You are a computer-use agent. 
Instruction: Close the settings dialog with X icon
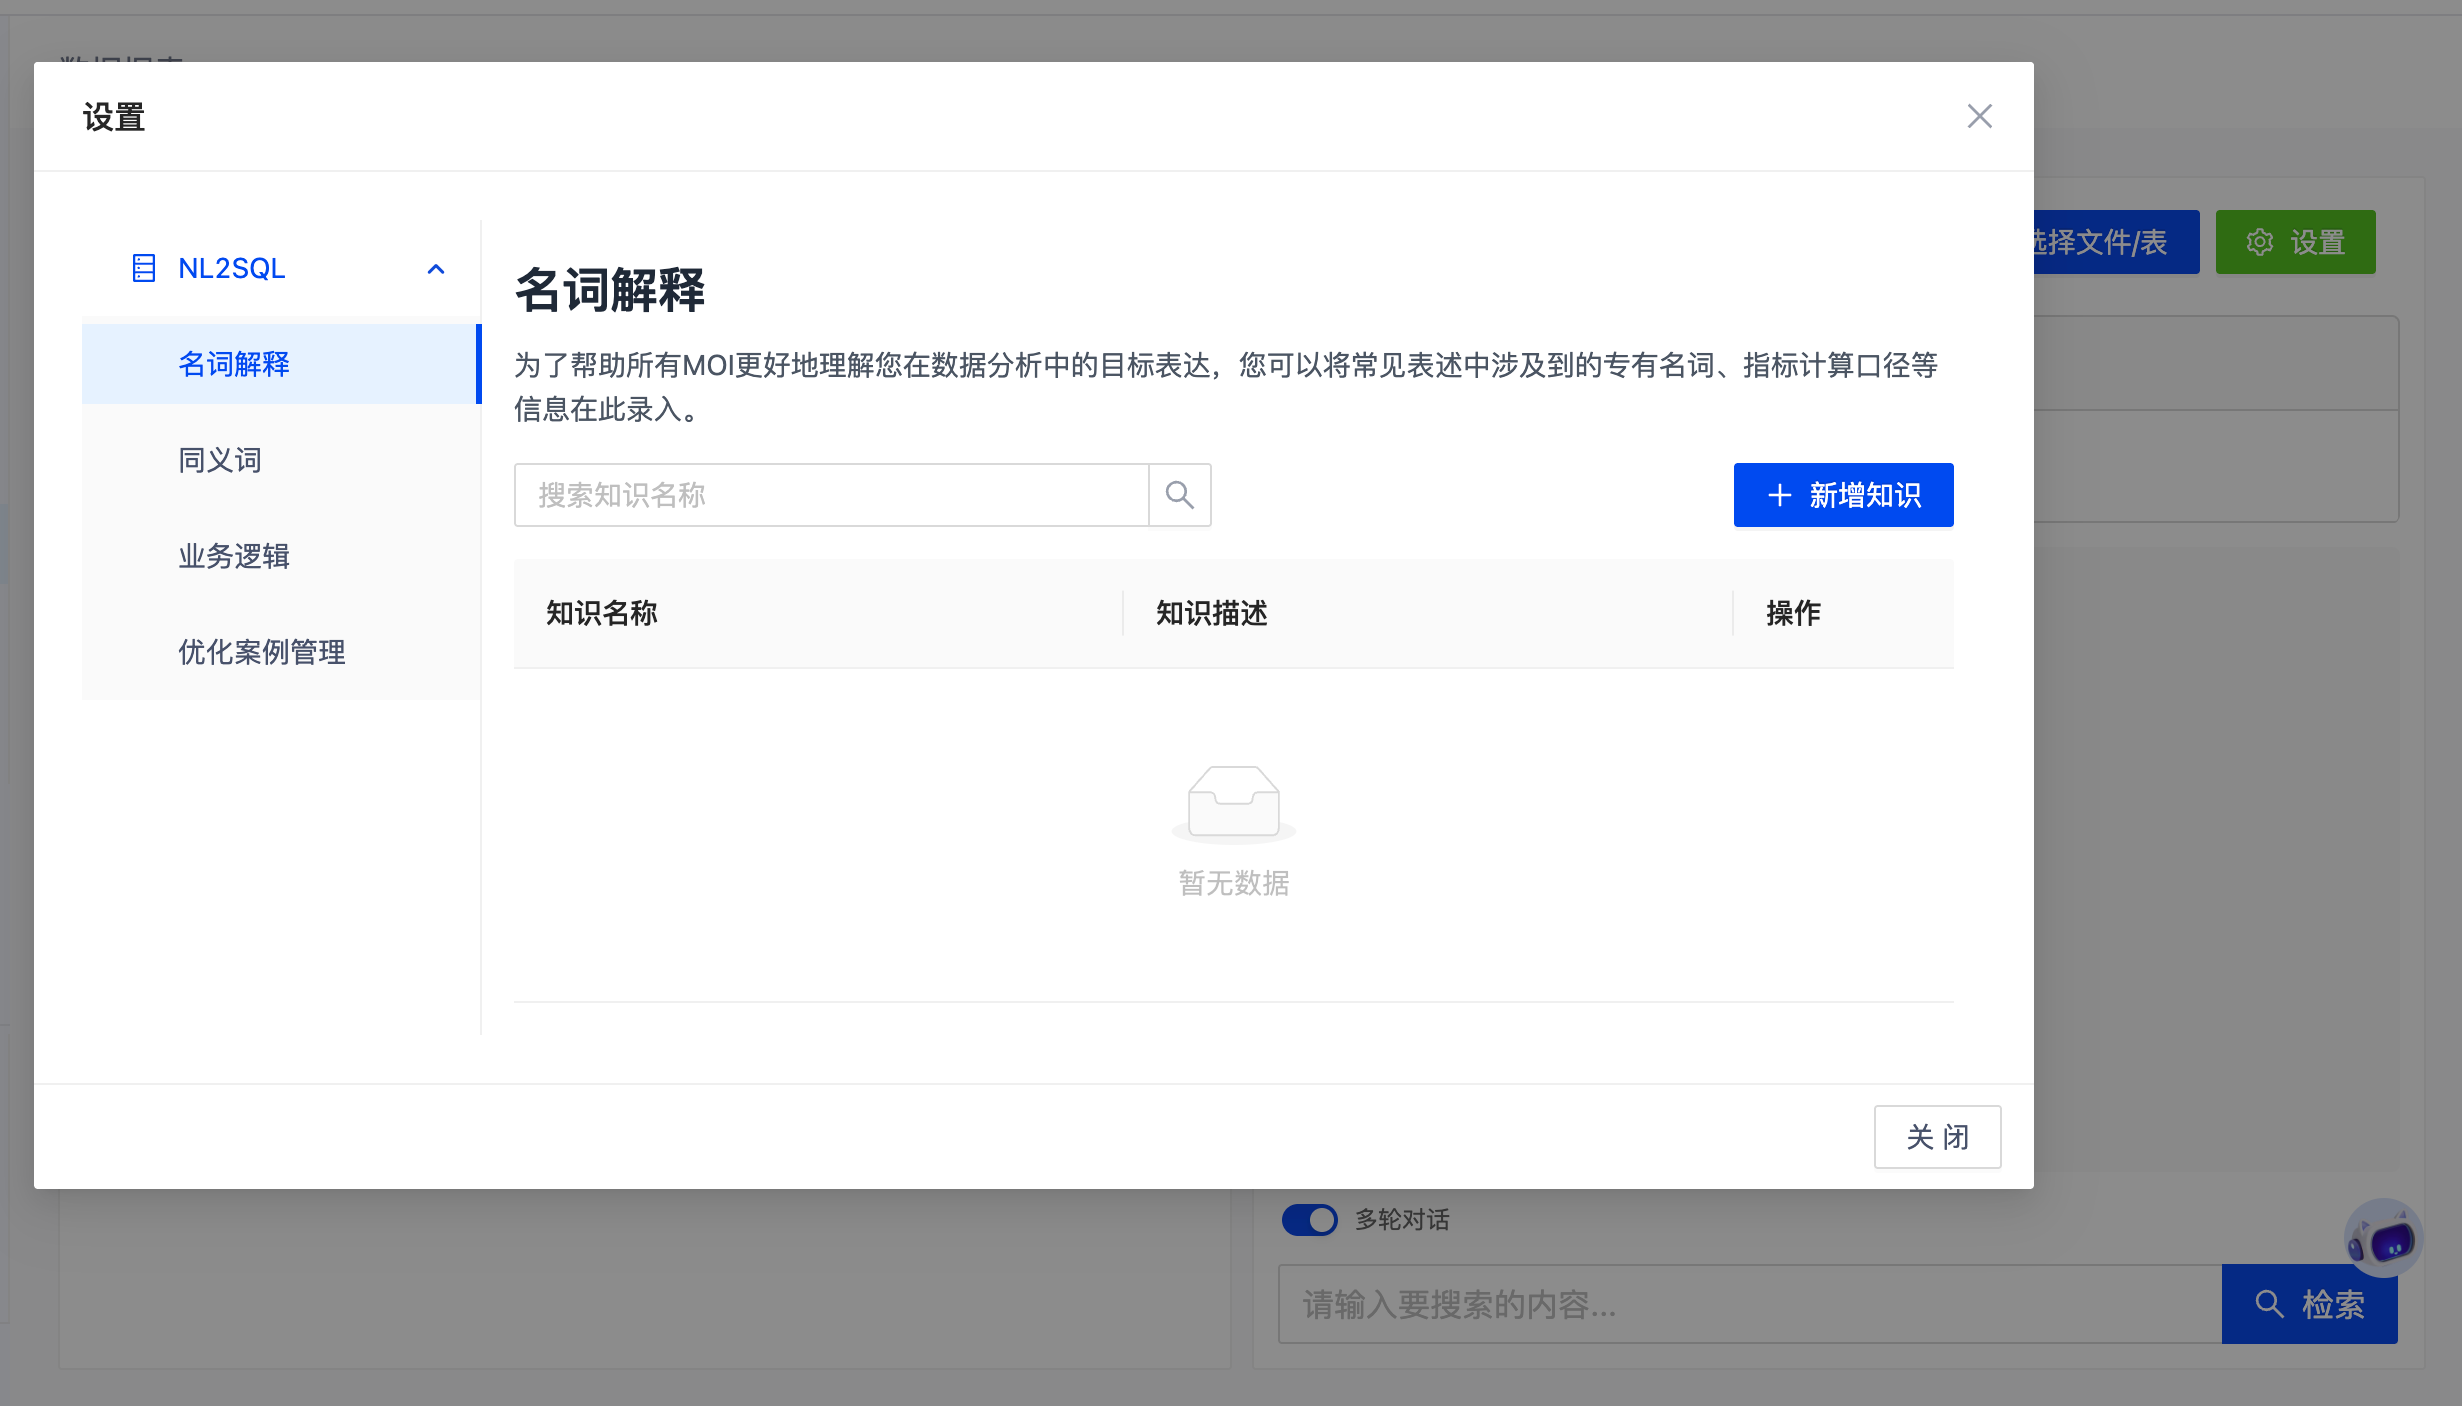coord(1979,116)
